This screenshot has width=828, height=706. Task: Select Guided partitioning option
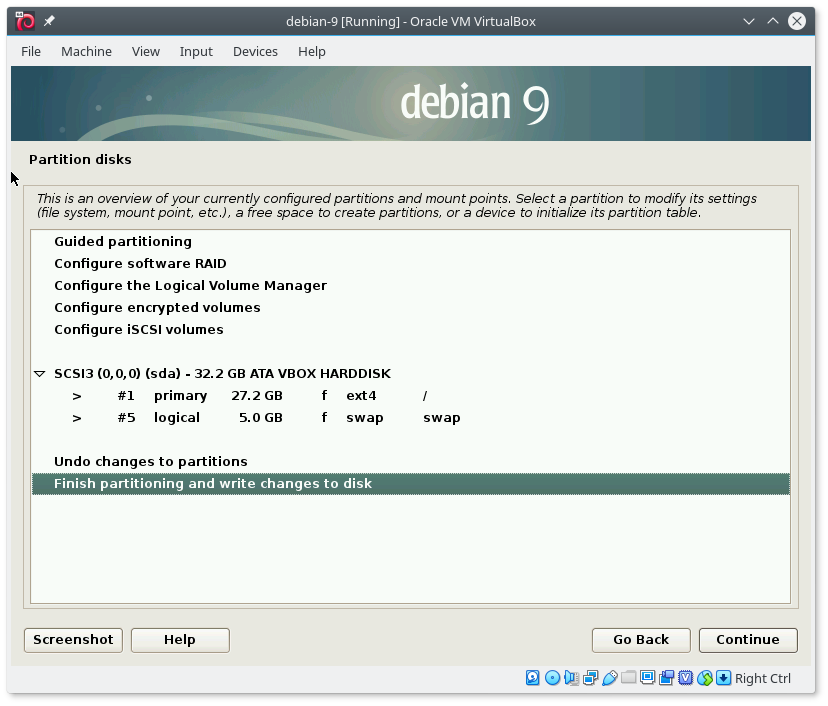pyautogui.click(x=122, y=242)
